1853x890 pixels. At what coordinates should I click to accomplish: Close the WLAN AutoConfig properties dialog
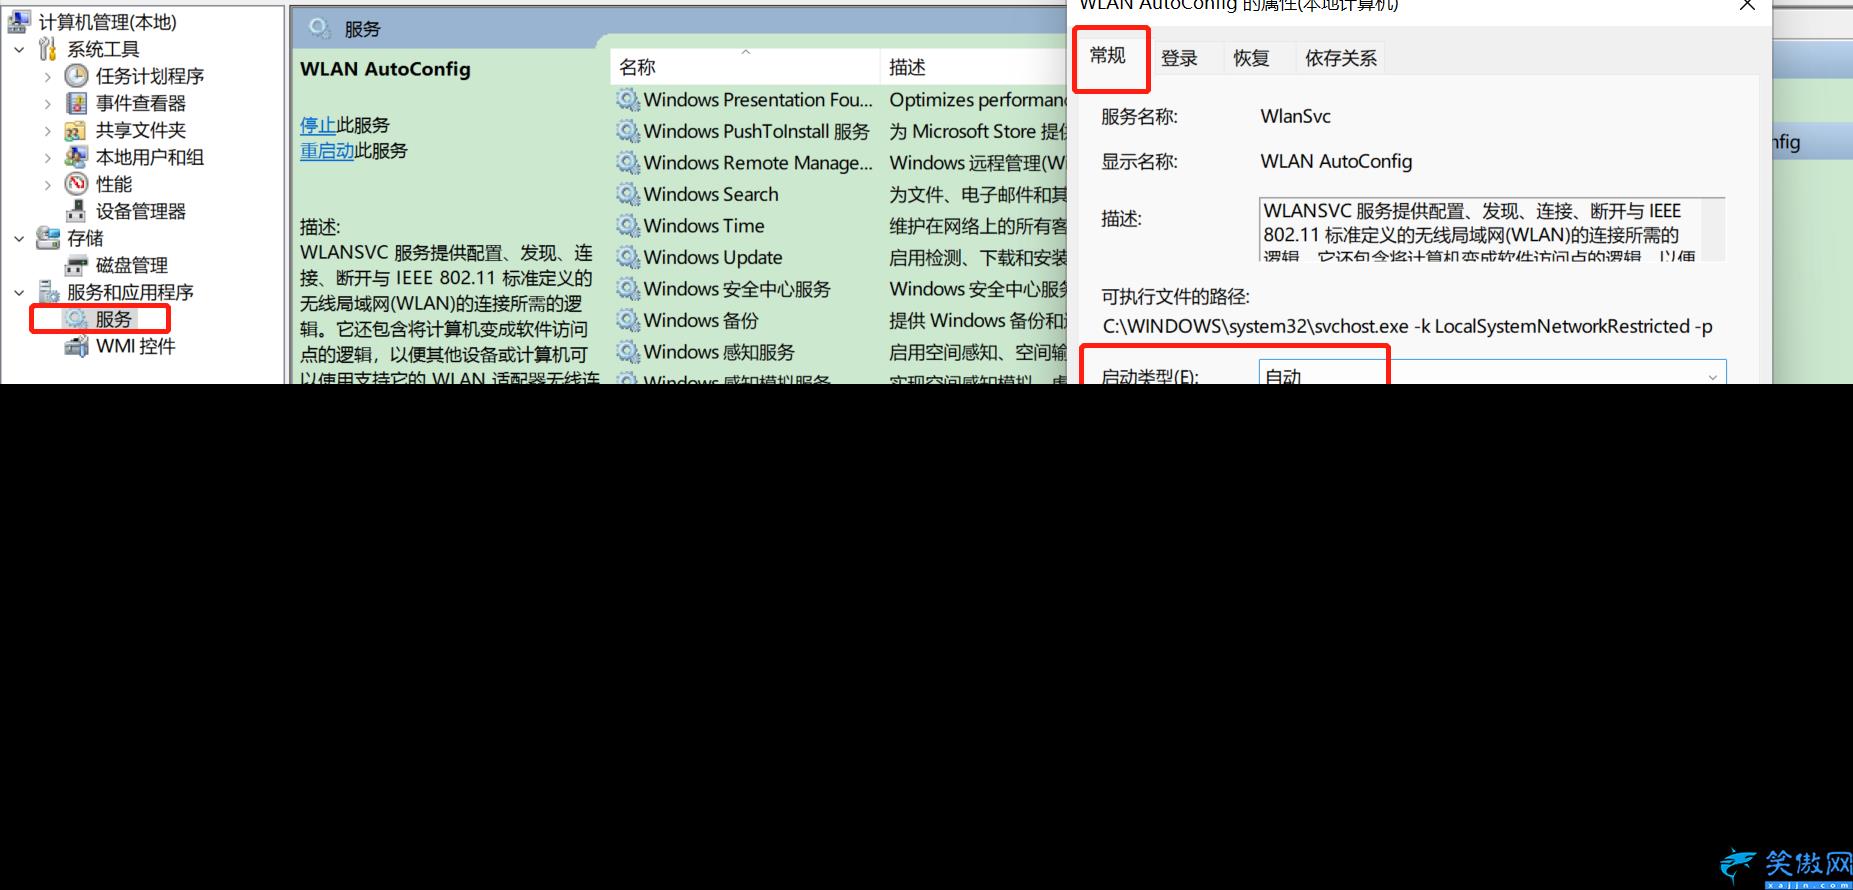(x=1747, y=5)
